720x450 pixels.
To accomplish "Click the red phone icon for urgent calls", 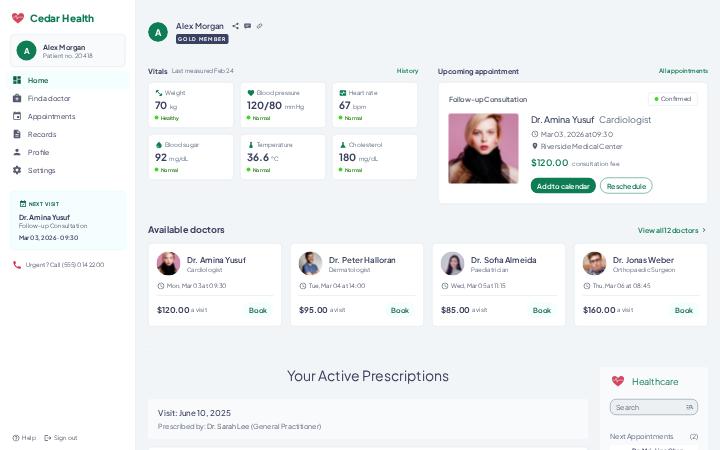I will tap(17, 265).
